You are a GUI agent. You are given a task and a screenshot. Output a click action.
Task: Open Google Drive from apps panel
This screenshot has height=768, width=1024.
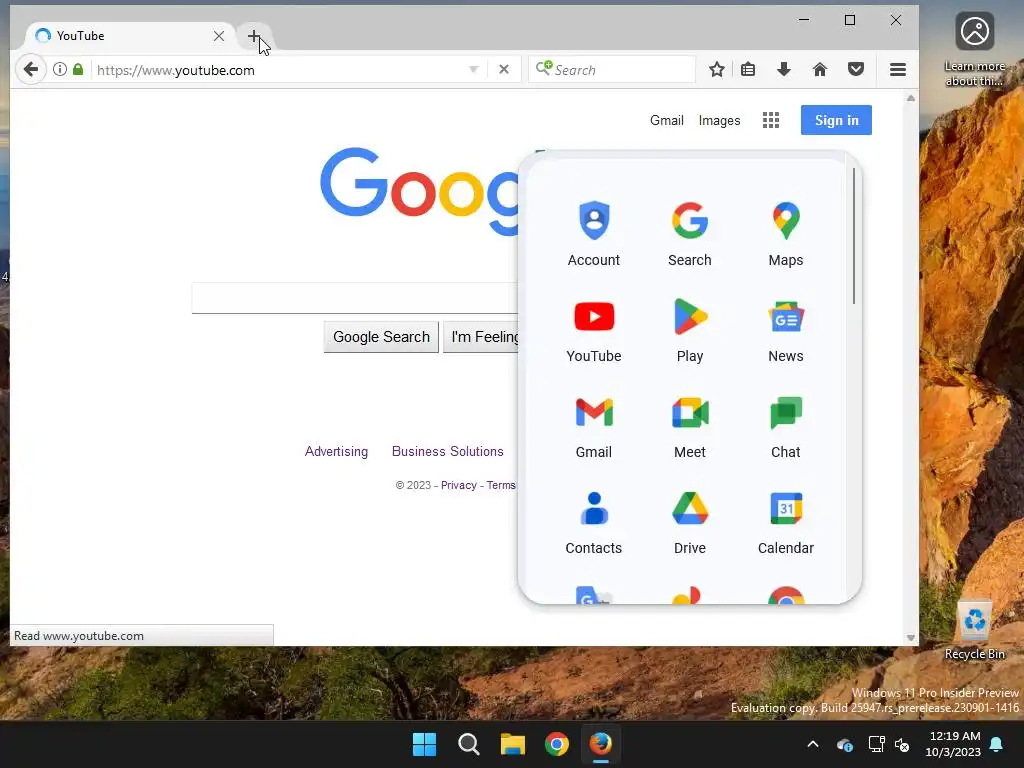coord(690,522)
